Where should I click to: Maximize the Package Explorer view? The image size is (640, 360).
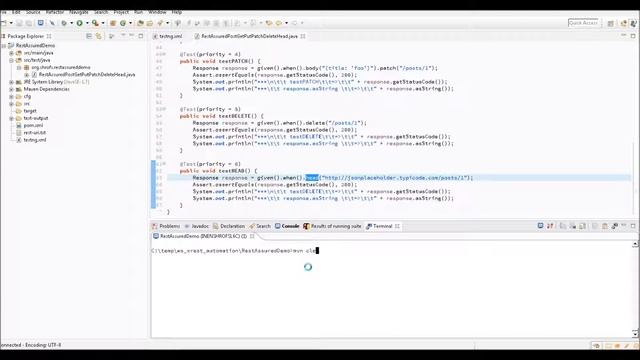(x=141, y=36)
